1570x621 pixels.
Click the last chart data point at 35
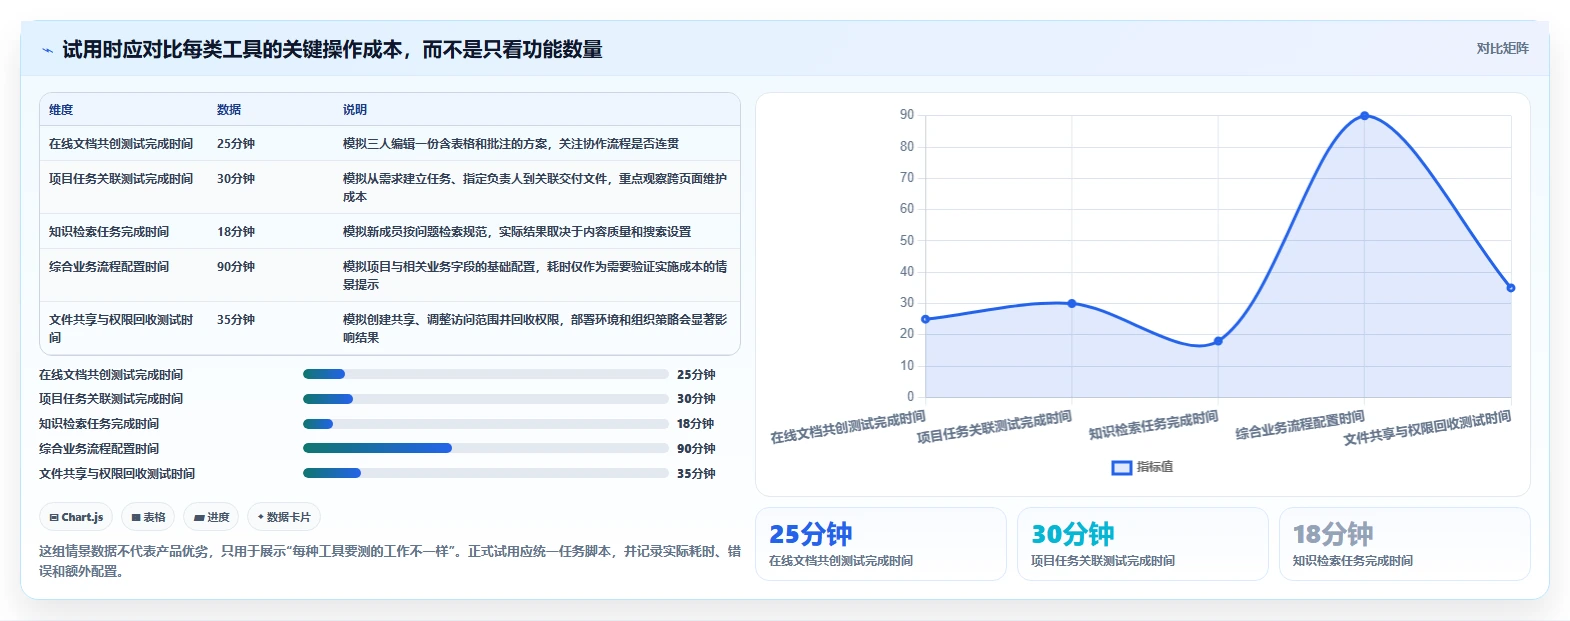click(x=1511, y=288)
